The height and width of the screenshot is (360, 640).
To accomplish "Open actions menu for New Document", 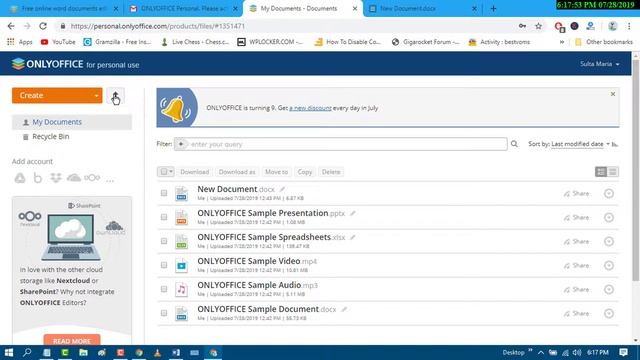I will click(x=609, y=193).
